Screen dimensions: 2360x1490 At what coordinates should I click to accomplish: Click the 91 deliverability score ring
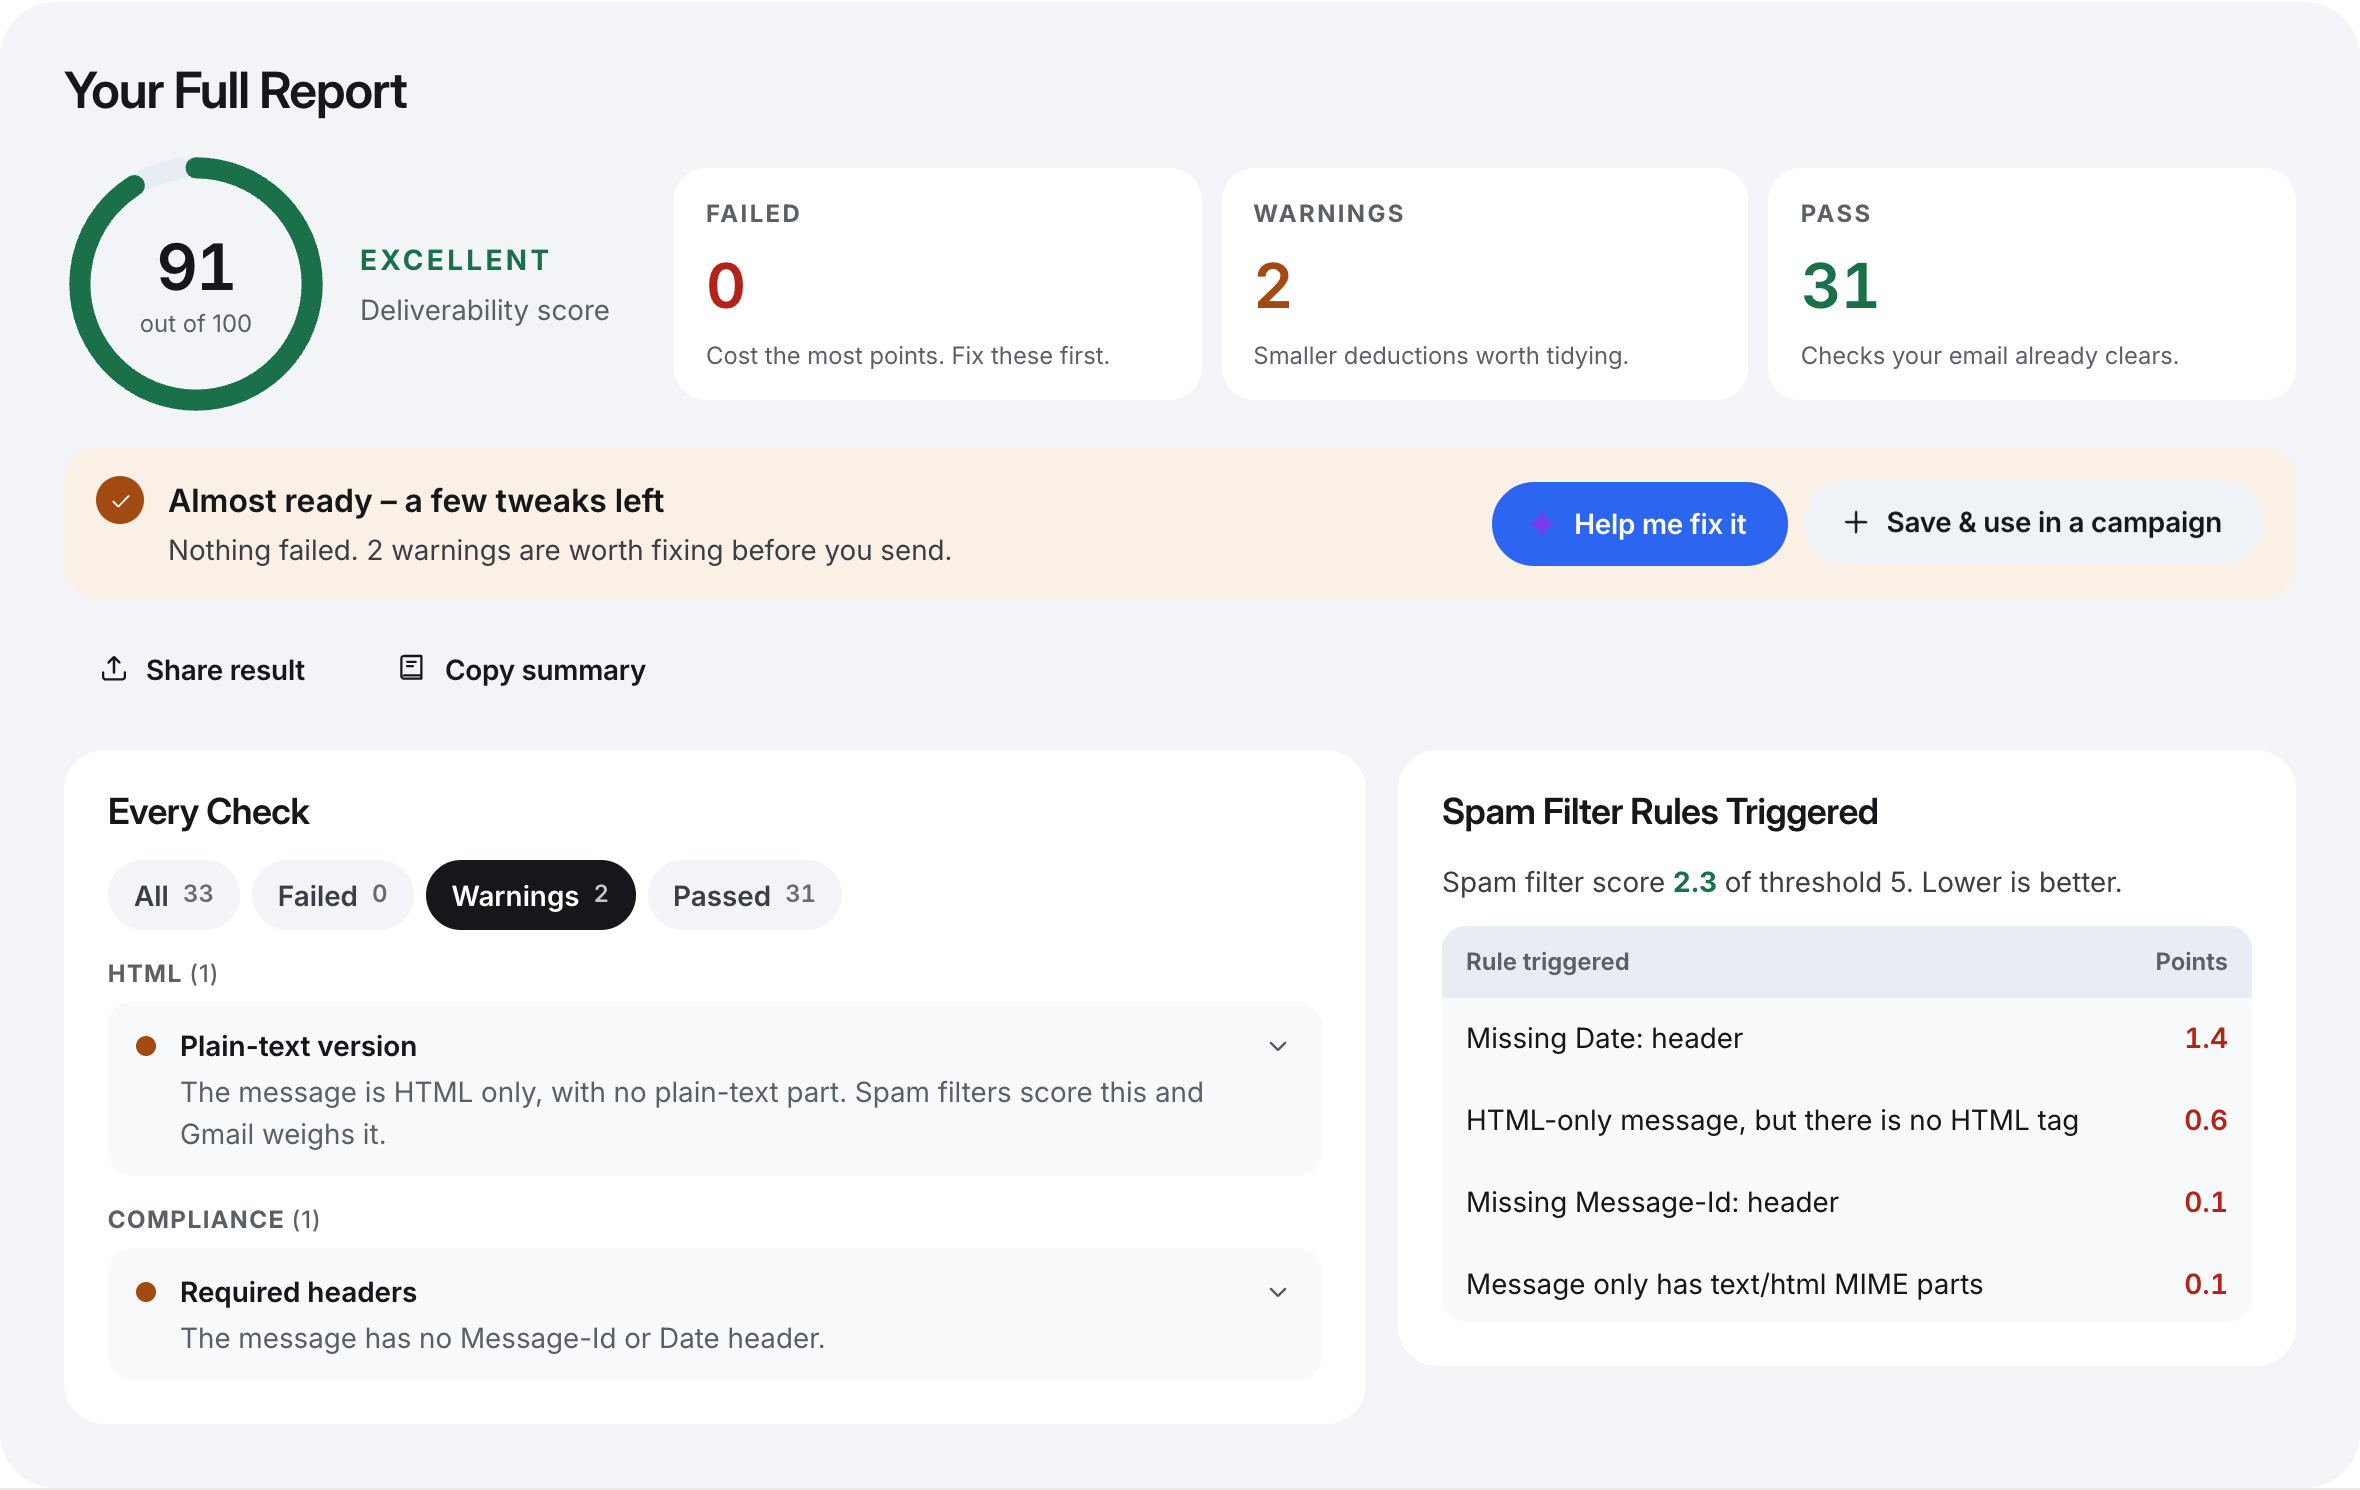coord(196,284)
